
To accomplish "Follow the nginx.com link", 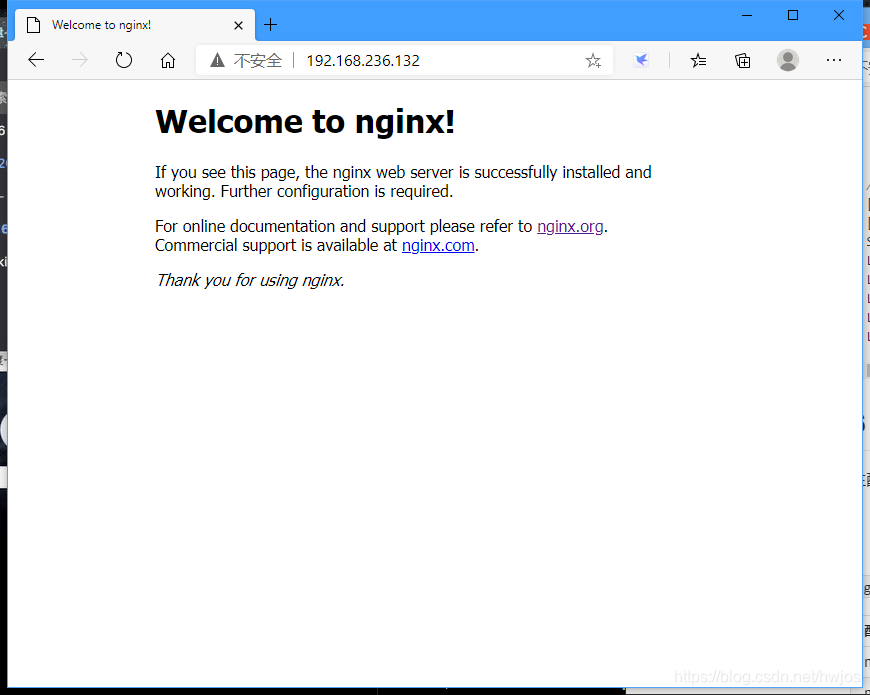I will pos(438,245).
